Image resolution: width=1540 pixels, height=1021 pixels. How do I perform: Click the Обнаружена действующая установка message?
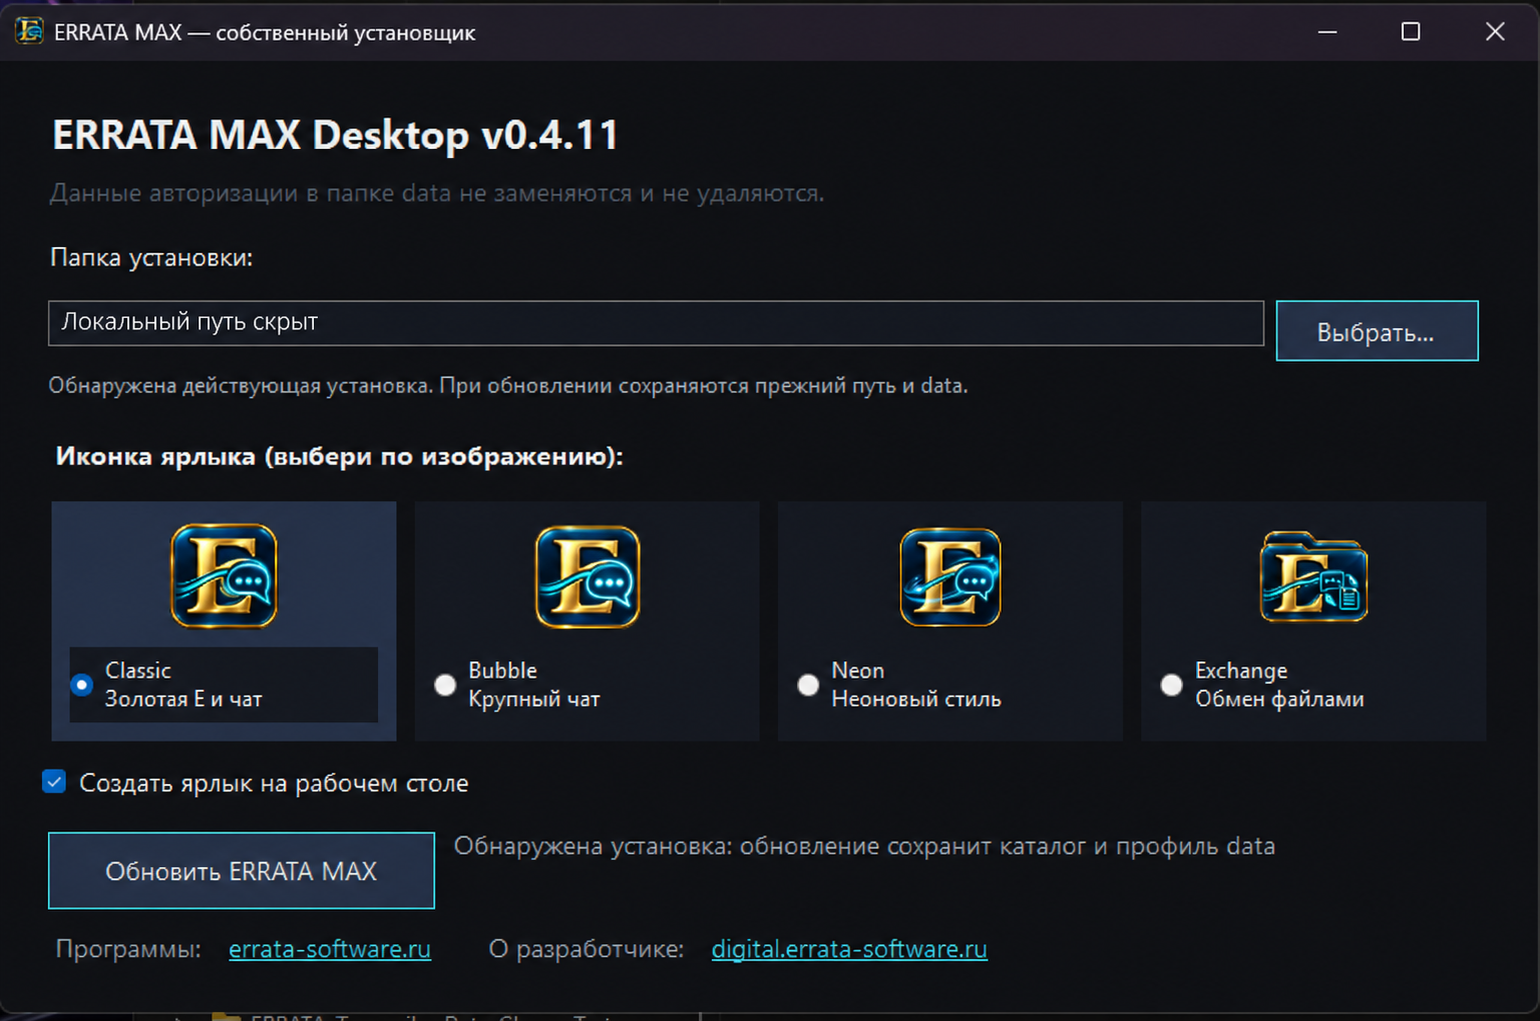(x=508, y=386)
